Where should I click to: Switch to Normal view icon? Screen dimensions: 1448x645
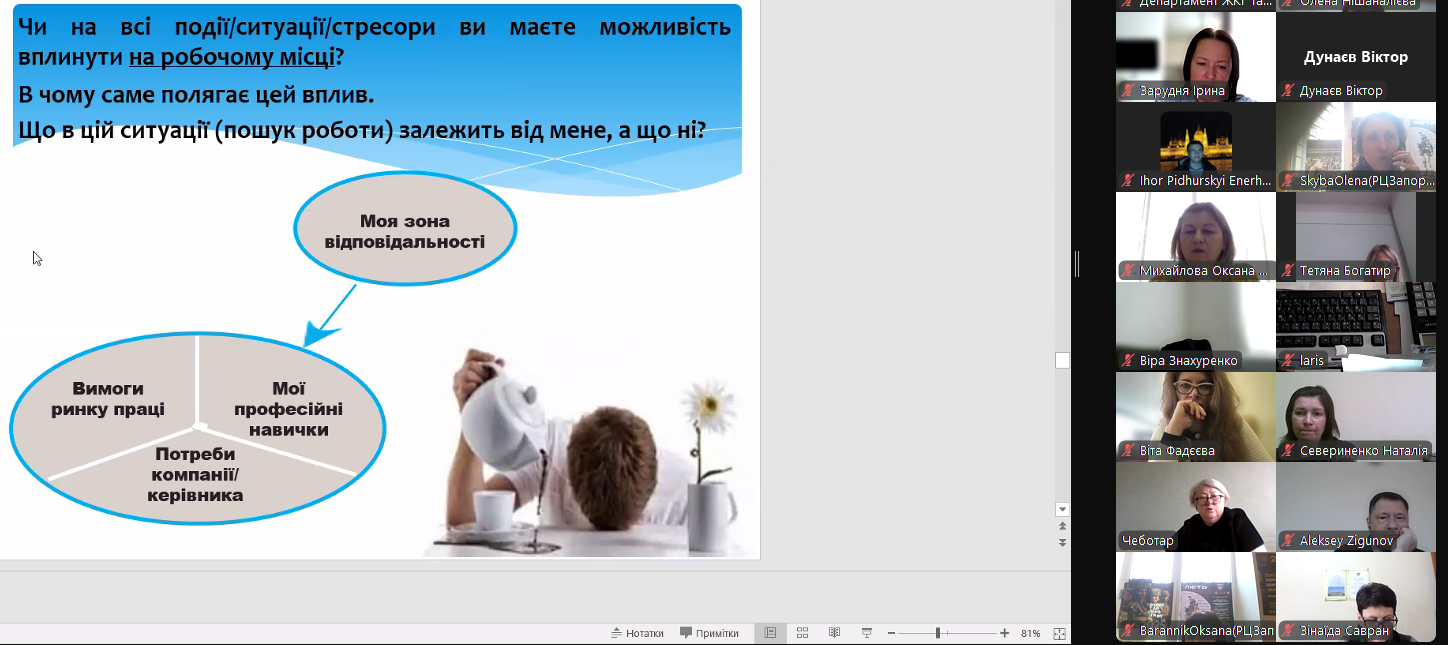(770, 633)
